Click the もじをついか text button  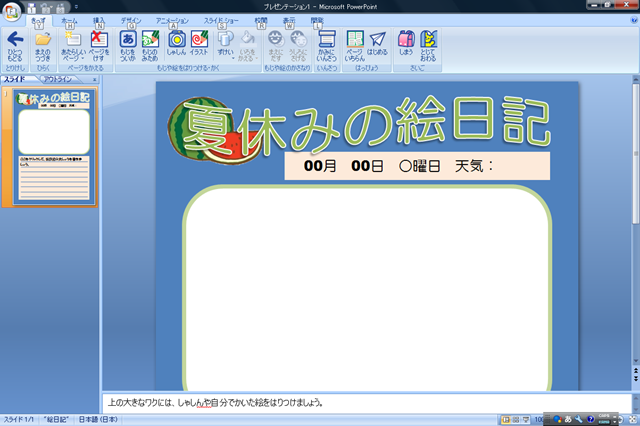[x=128, y=46]
